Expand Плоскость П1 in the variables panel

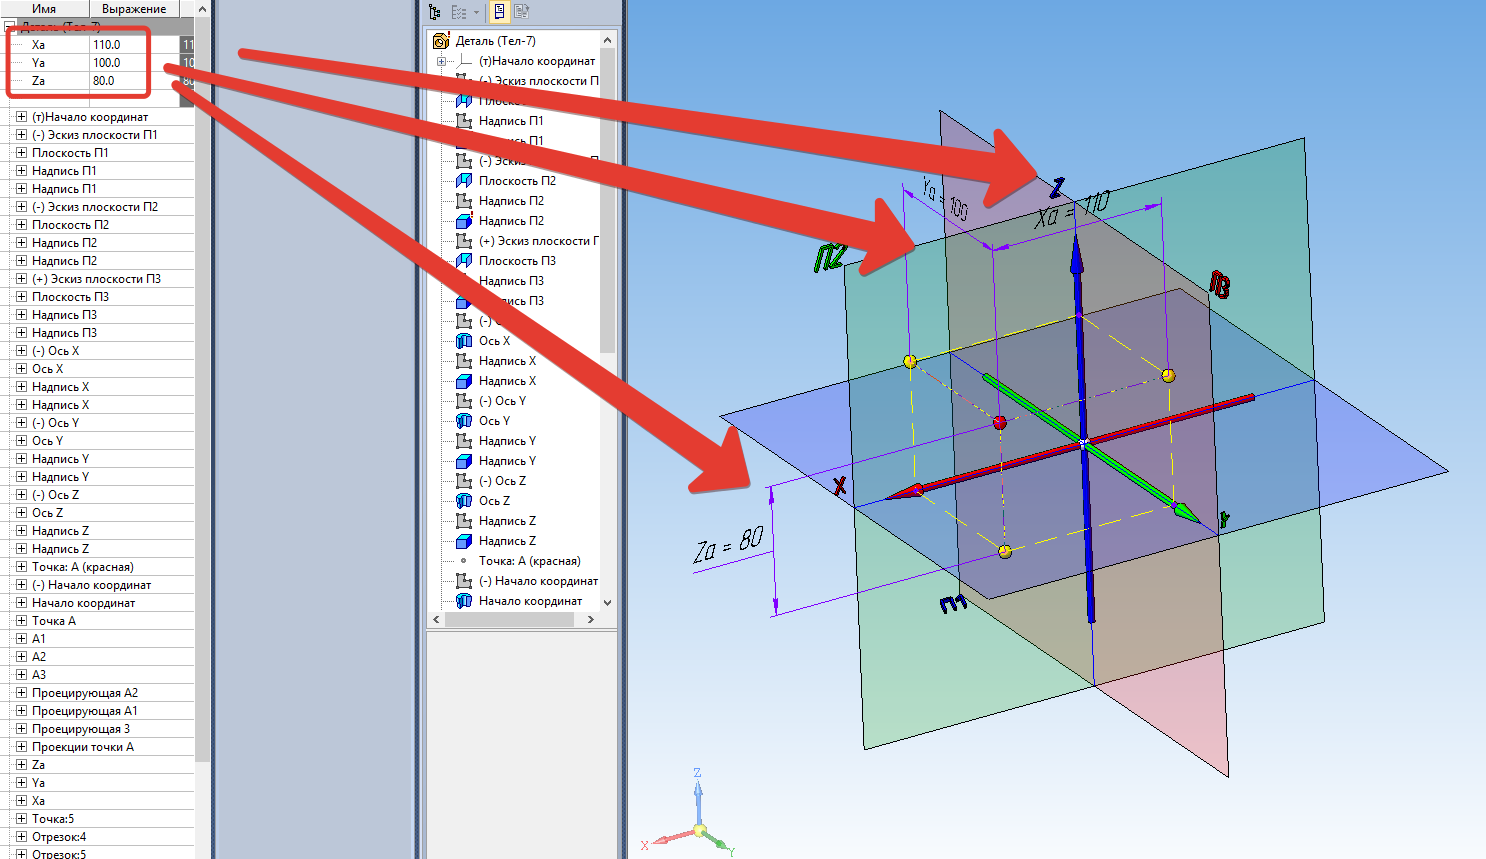tap(21, 153)
